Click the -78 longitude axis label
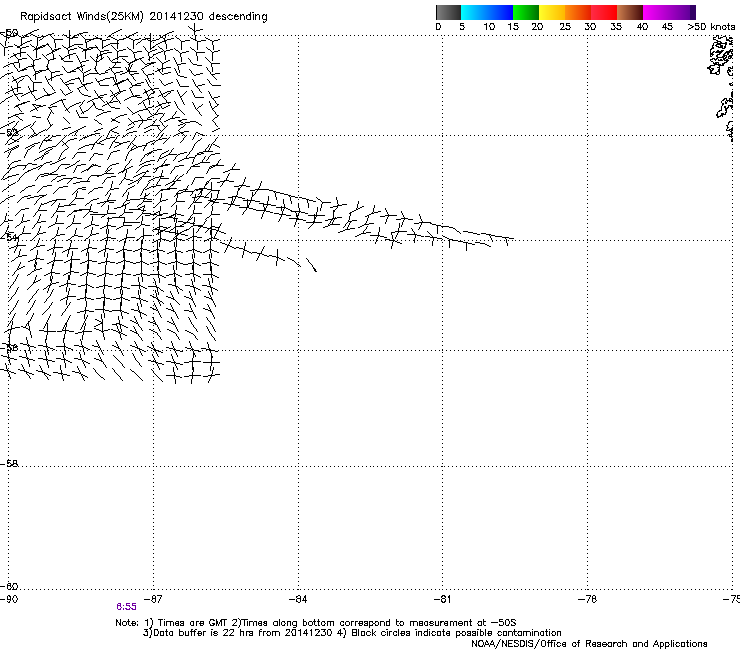This screenshot has width=740, height=650. coord(587,599)
